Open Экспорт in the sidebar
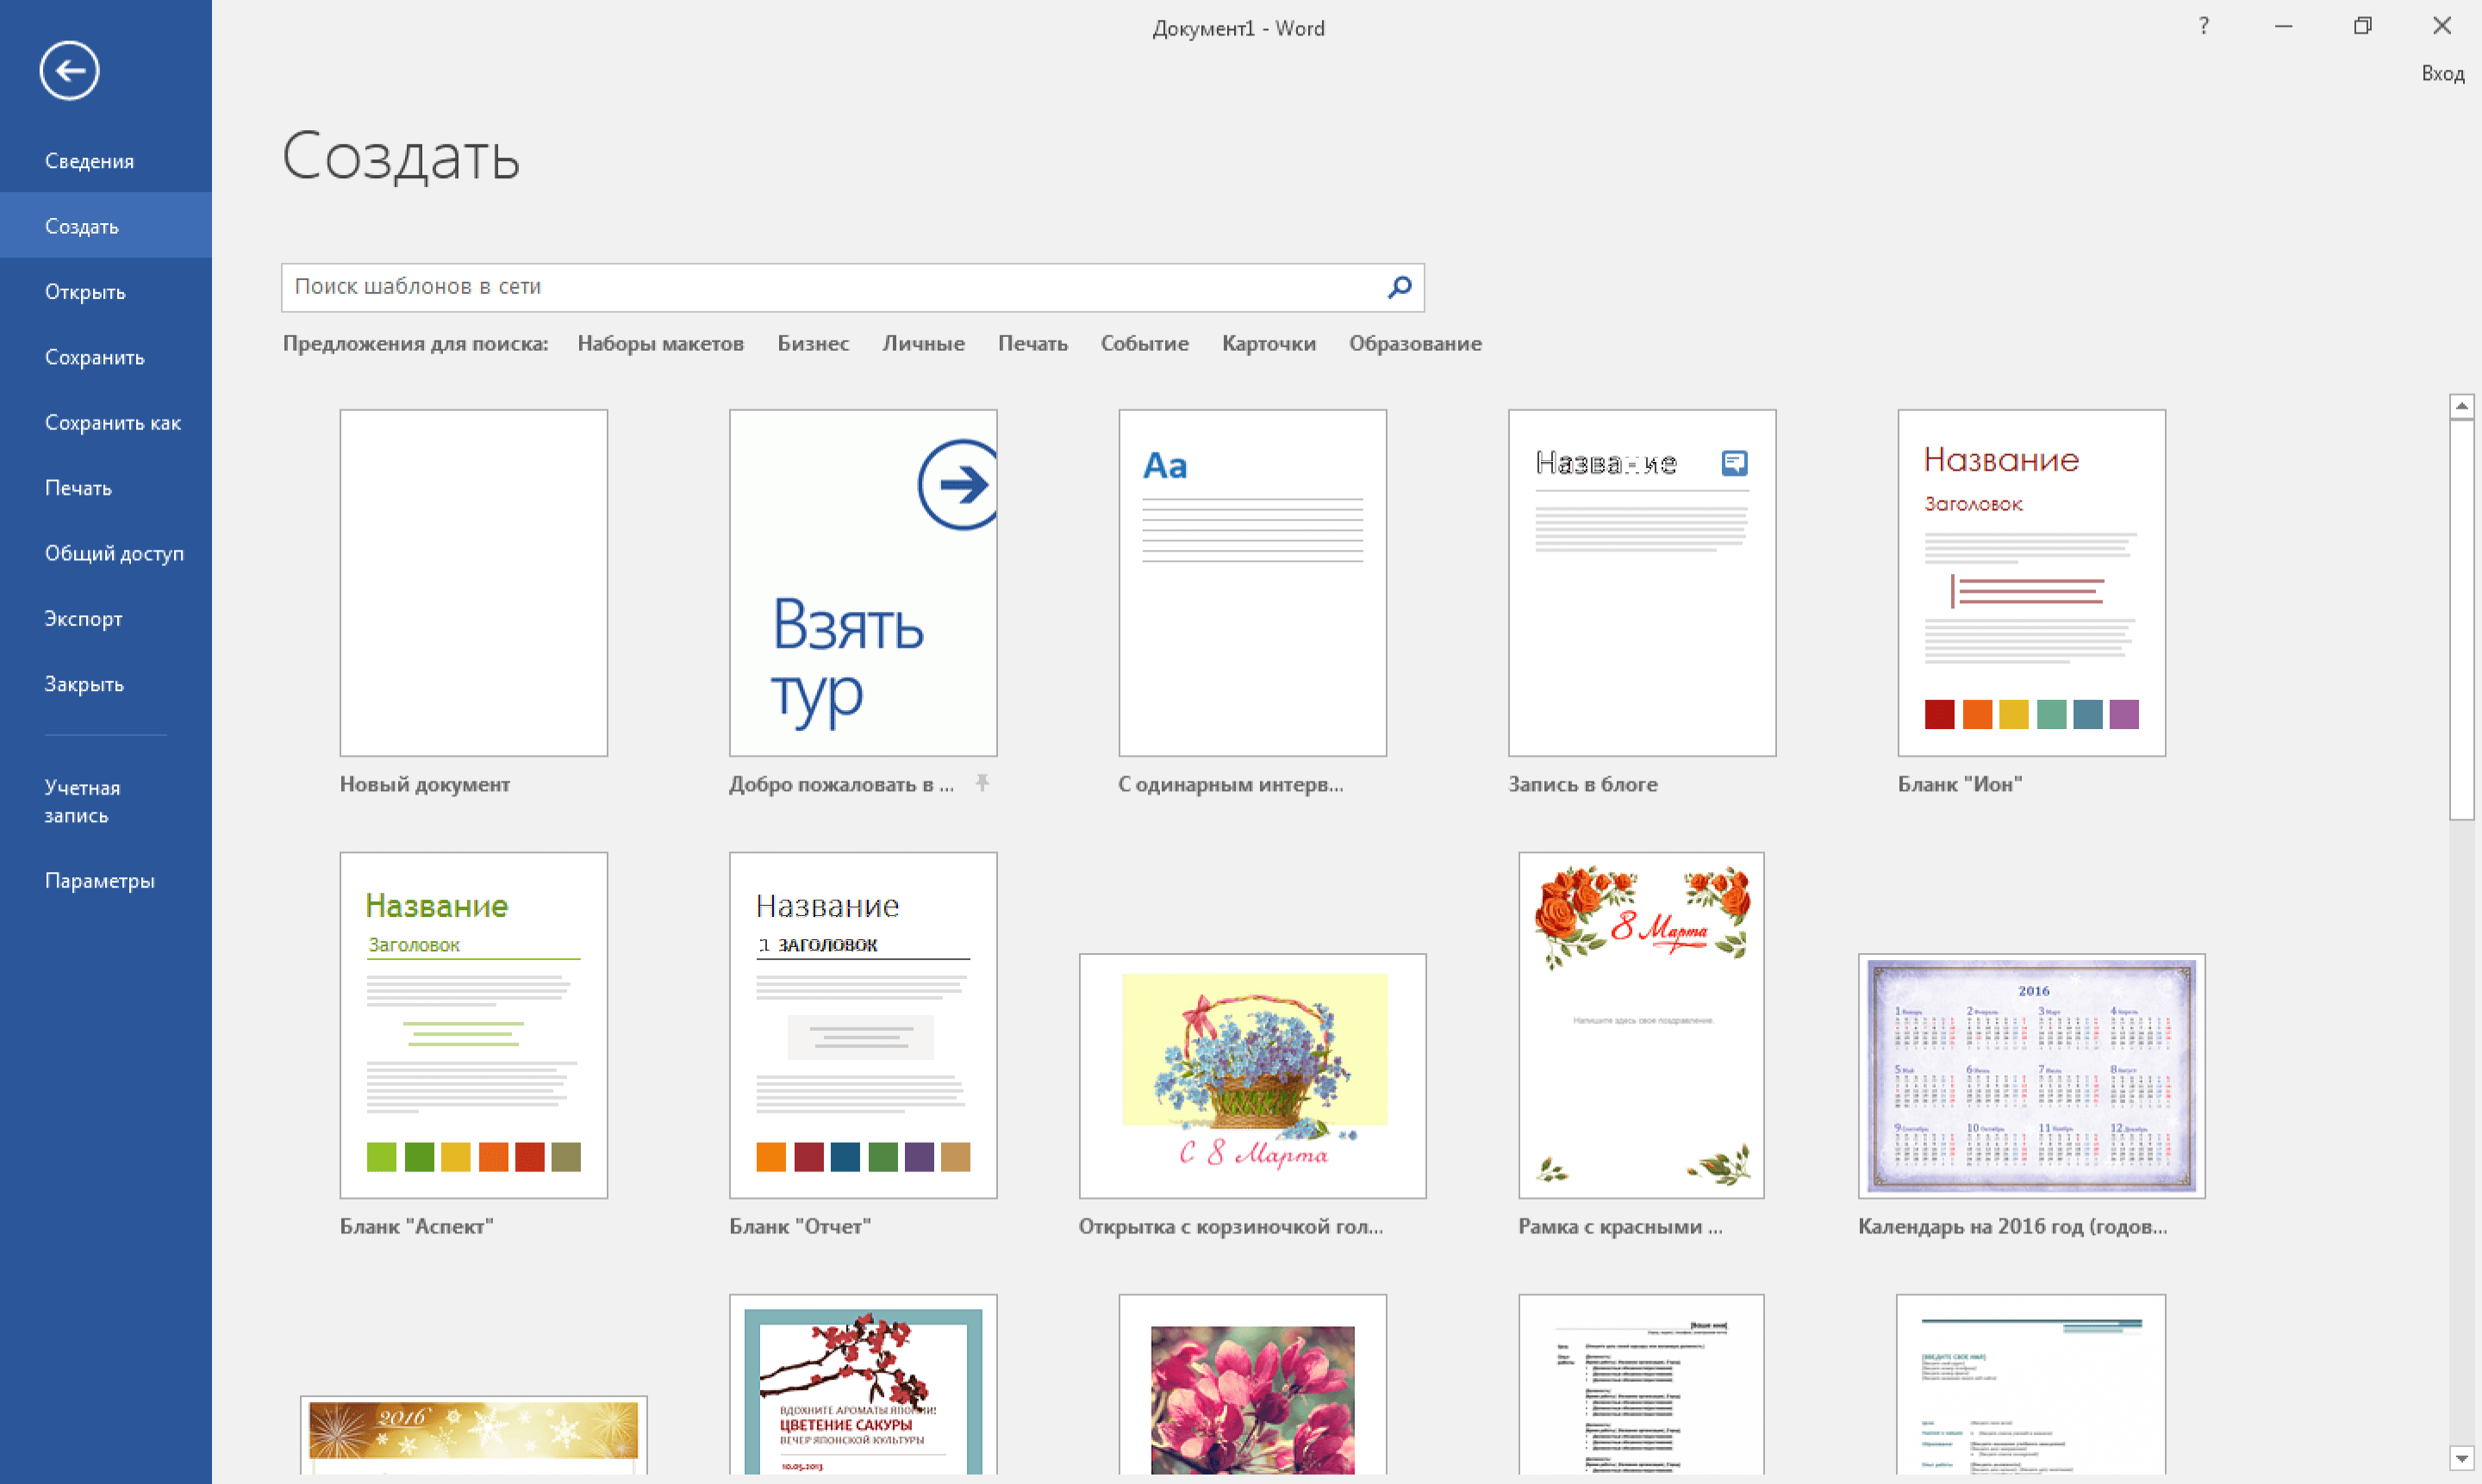Viewport: 2482px width, 1484px height. [83, 619]
